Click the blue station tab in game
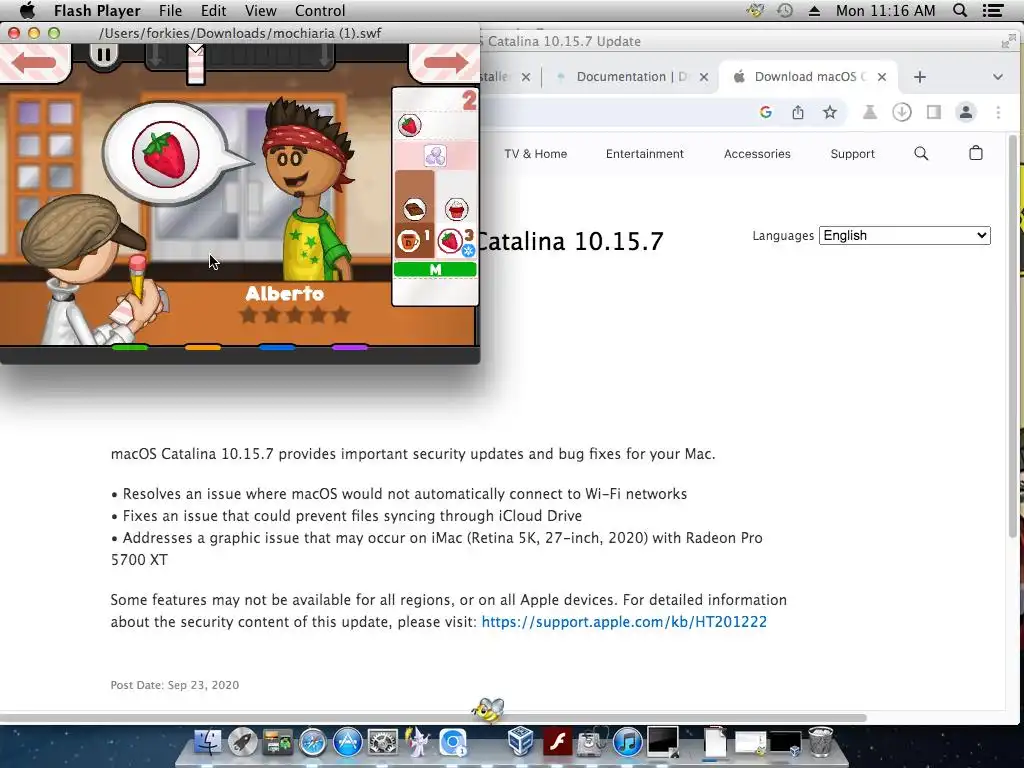 pos(277,347)
